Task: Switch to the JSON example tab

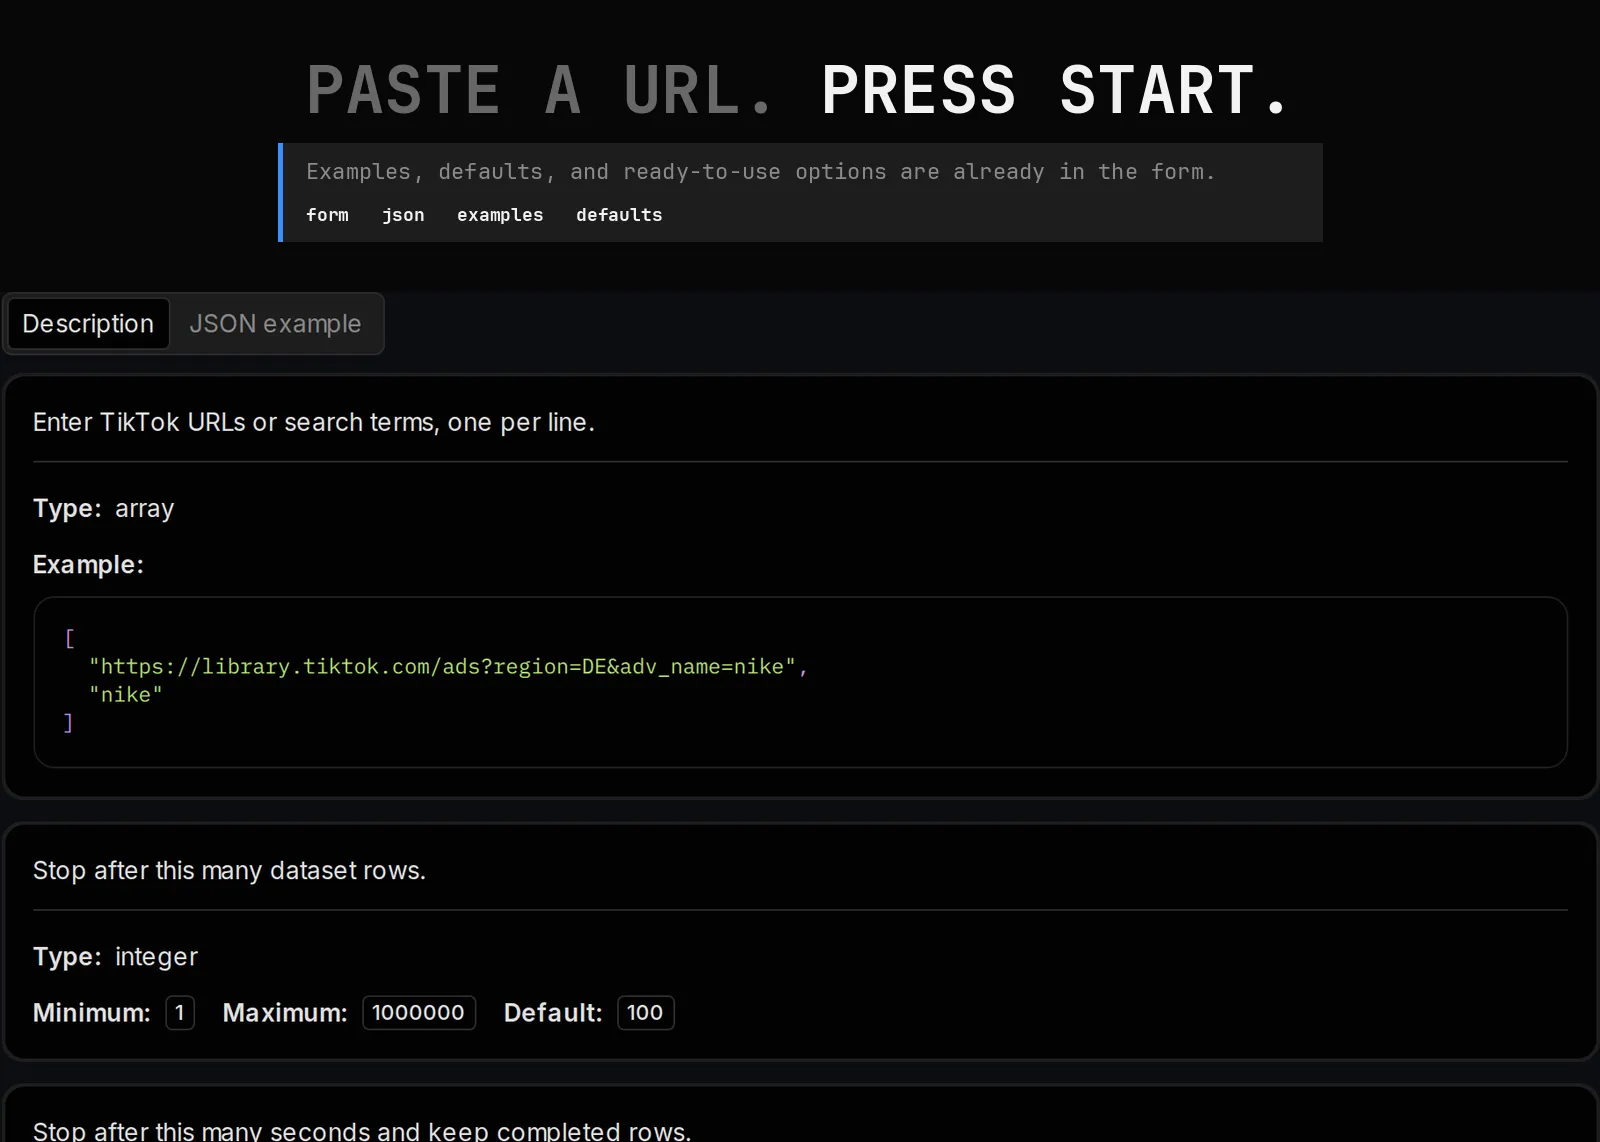Action: (275, 324)
